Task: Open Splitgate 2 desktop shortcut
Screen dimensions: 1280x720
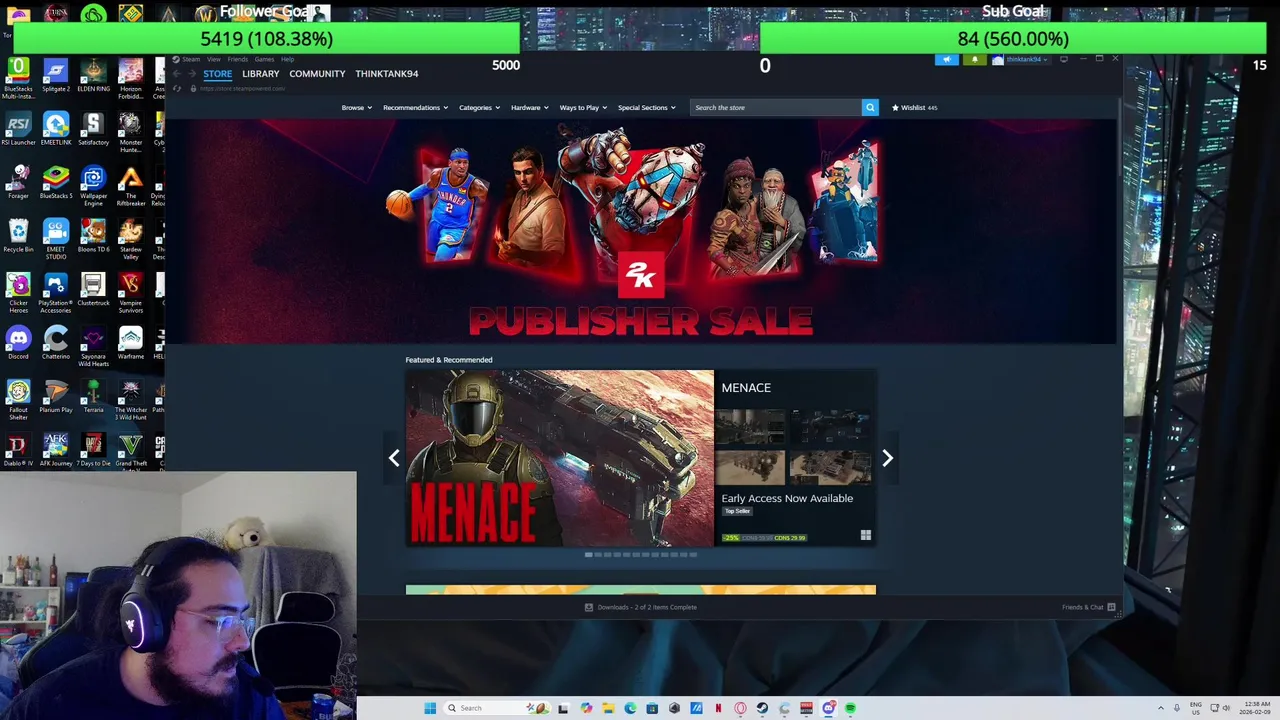Action: 56,74
